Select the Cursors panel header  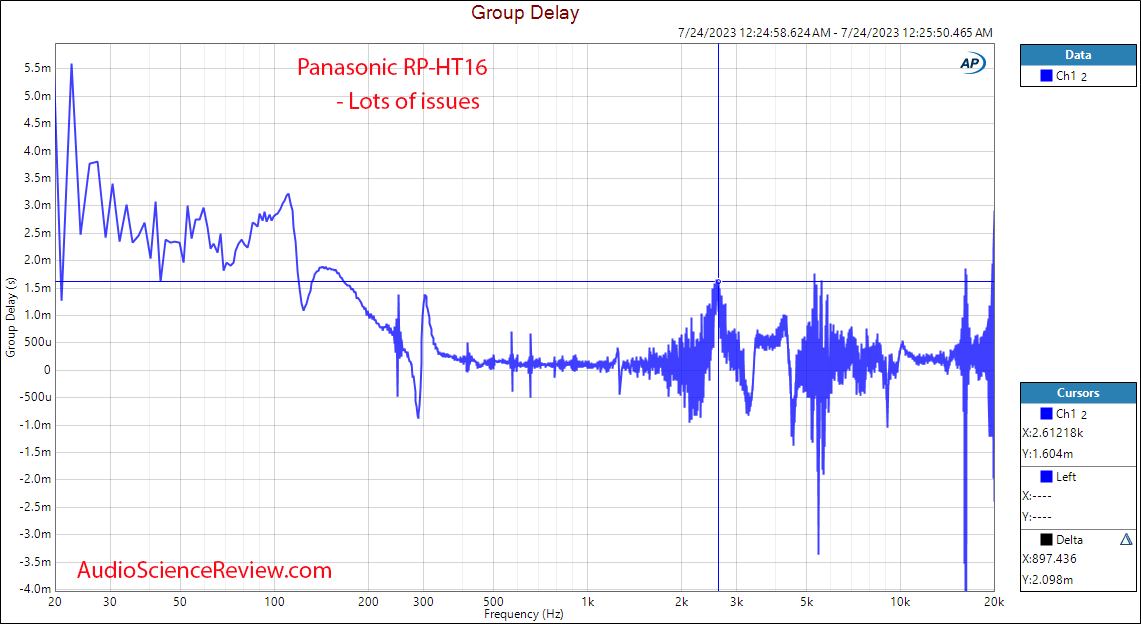coord(1078,393)
